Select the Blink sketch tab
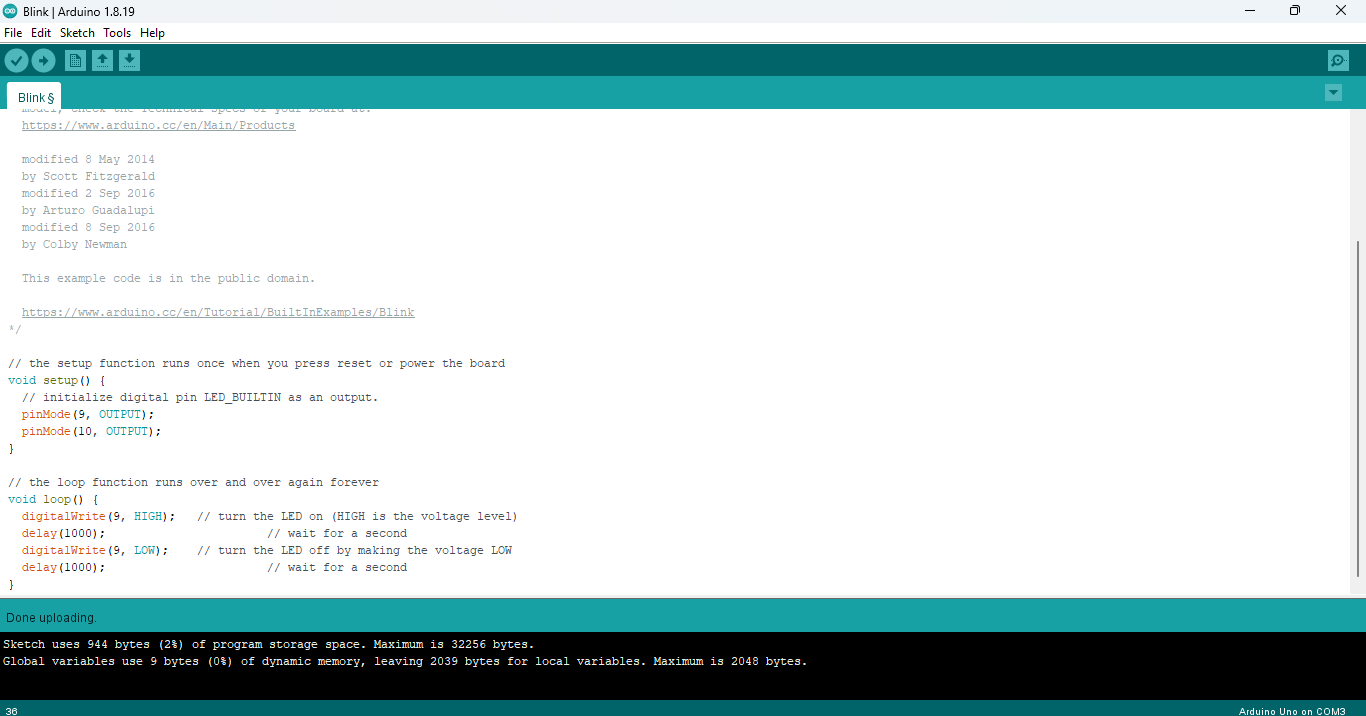 click(x=33, y=97)
